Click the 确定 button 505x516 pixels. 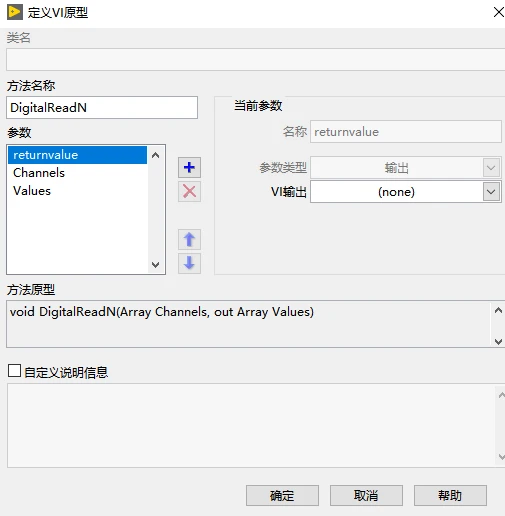(282, 495)
